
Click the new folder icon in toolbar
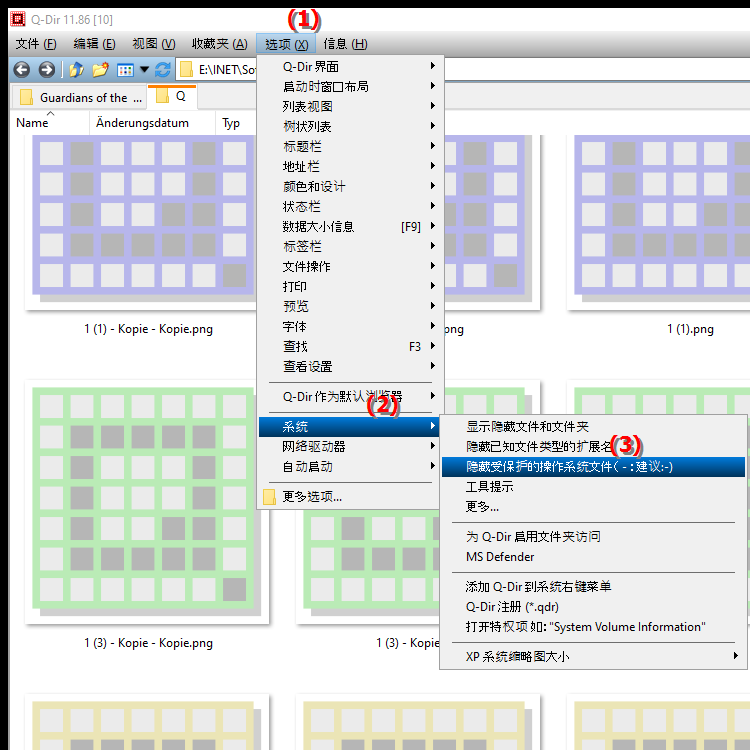pos(100,70)
